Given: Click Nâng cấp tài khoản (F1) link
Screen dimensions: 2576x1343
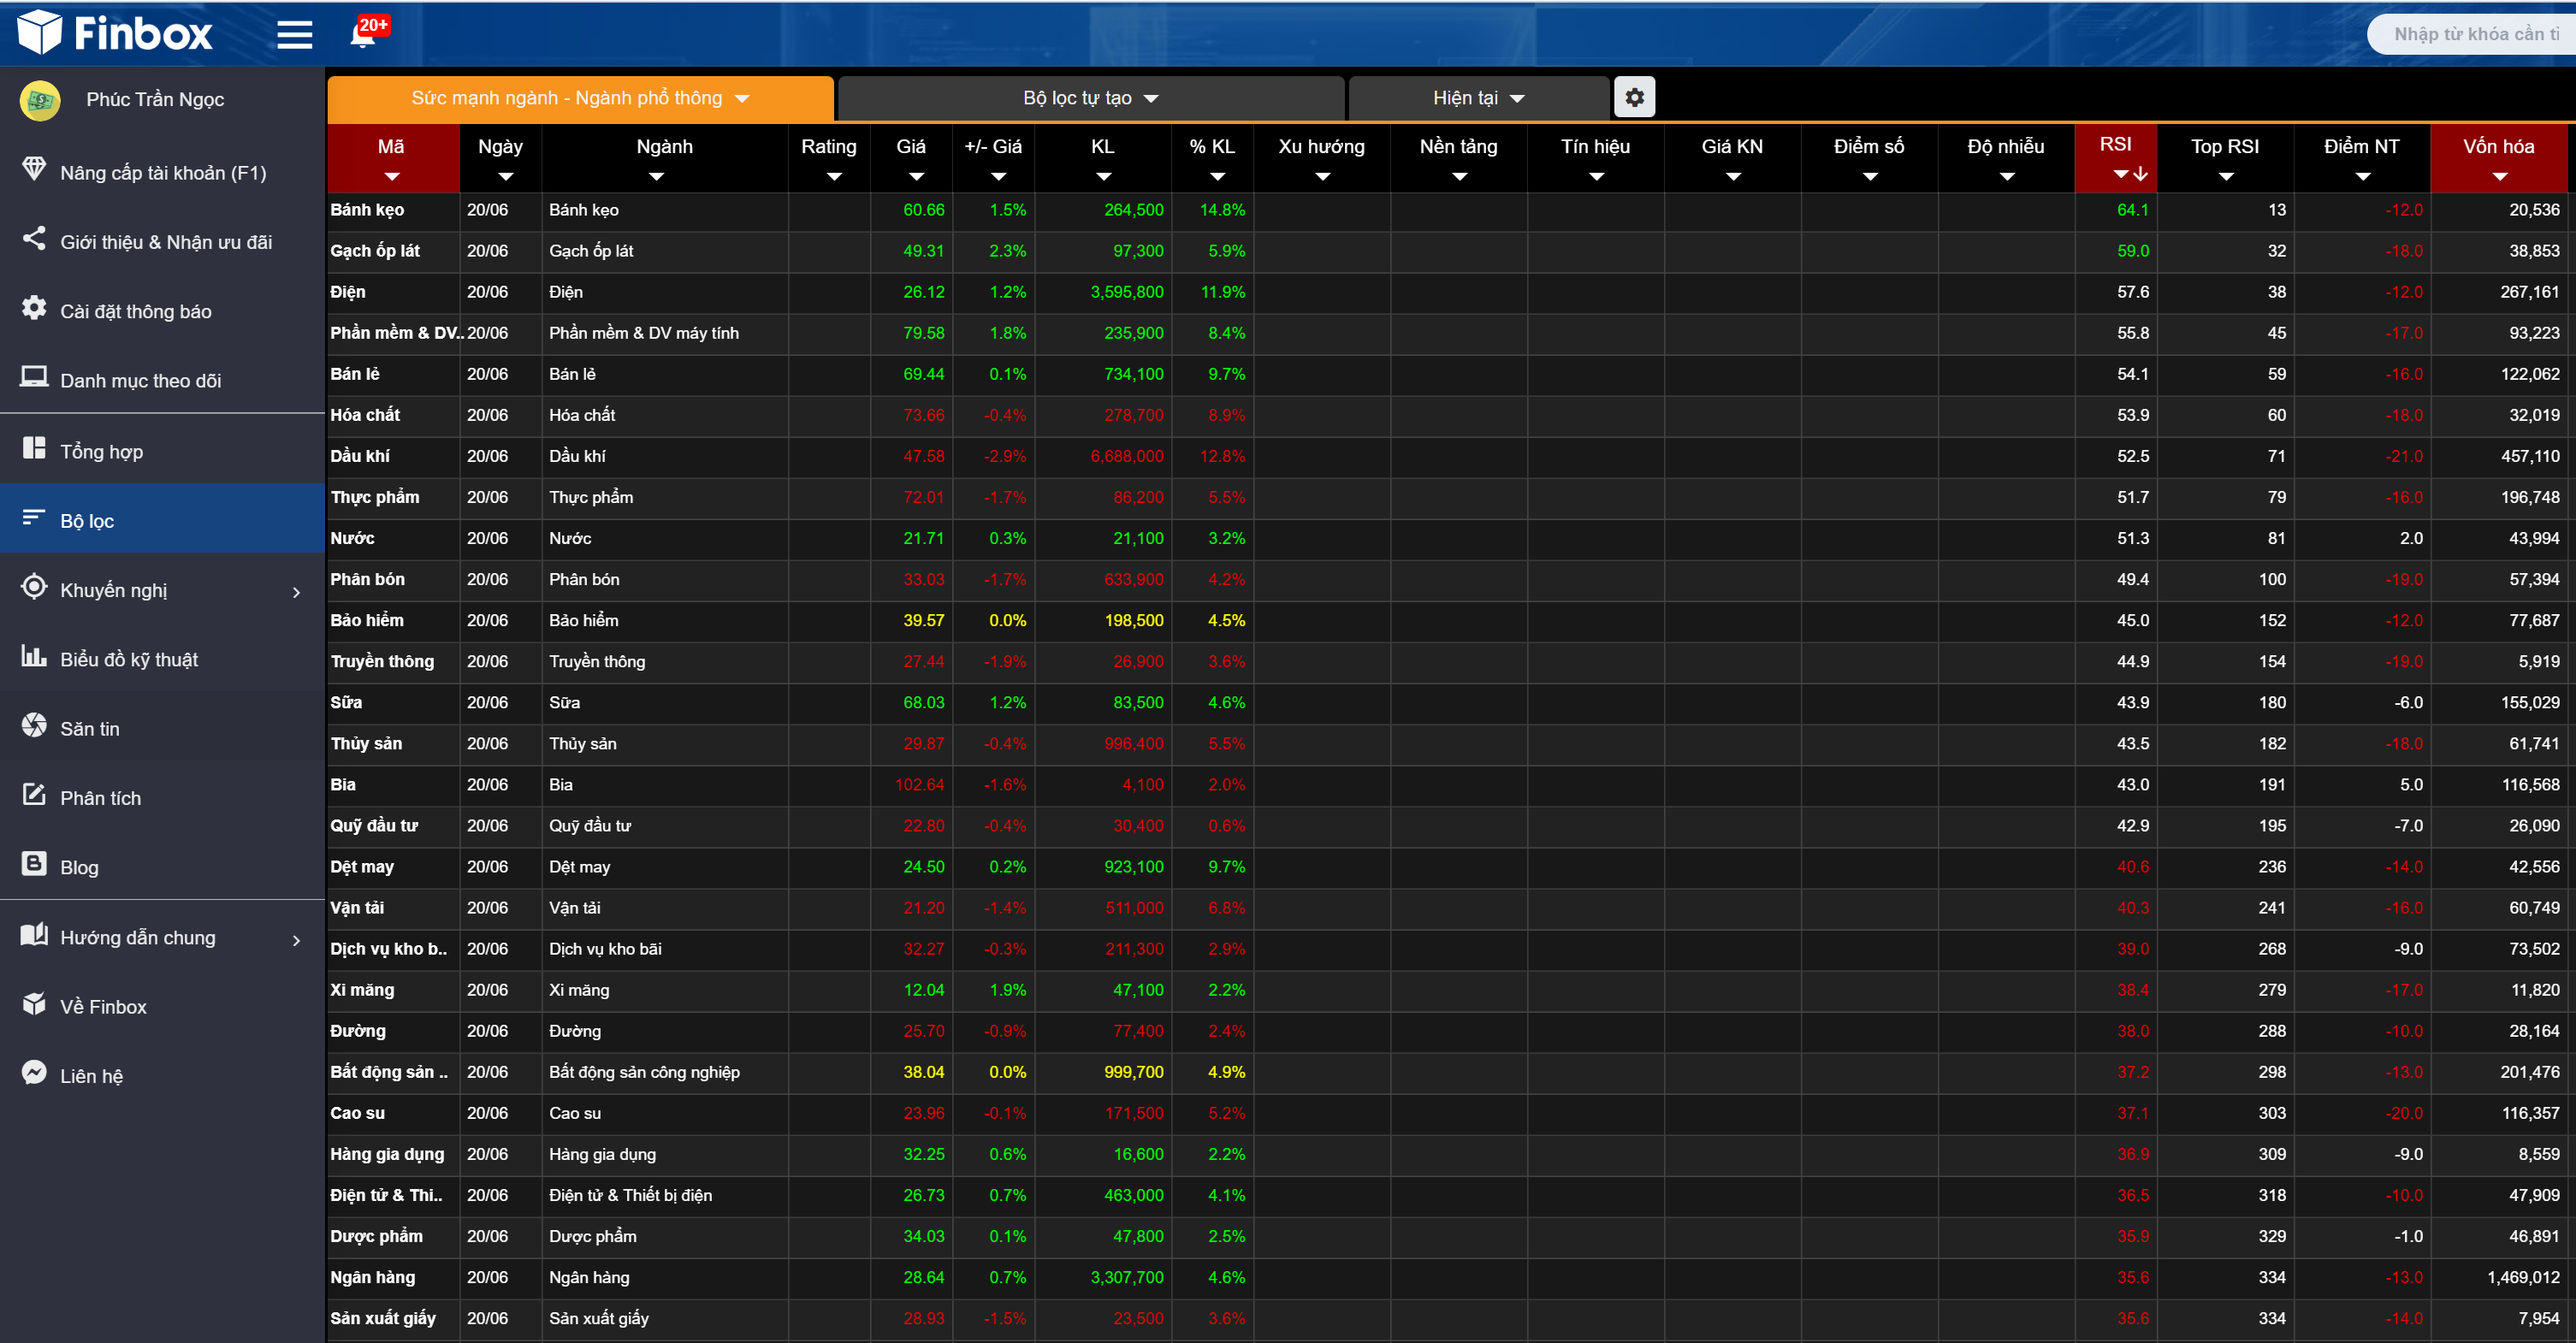Looking at the screenshot, I should pos(163,173).
